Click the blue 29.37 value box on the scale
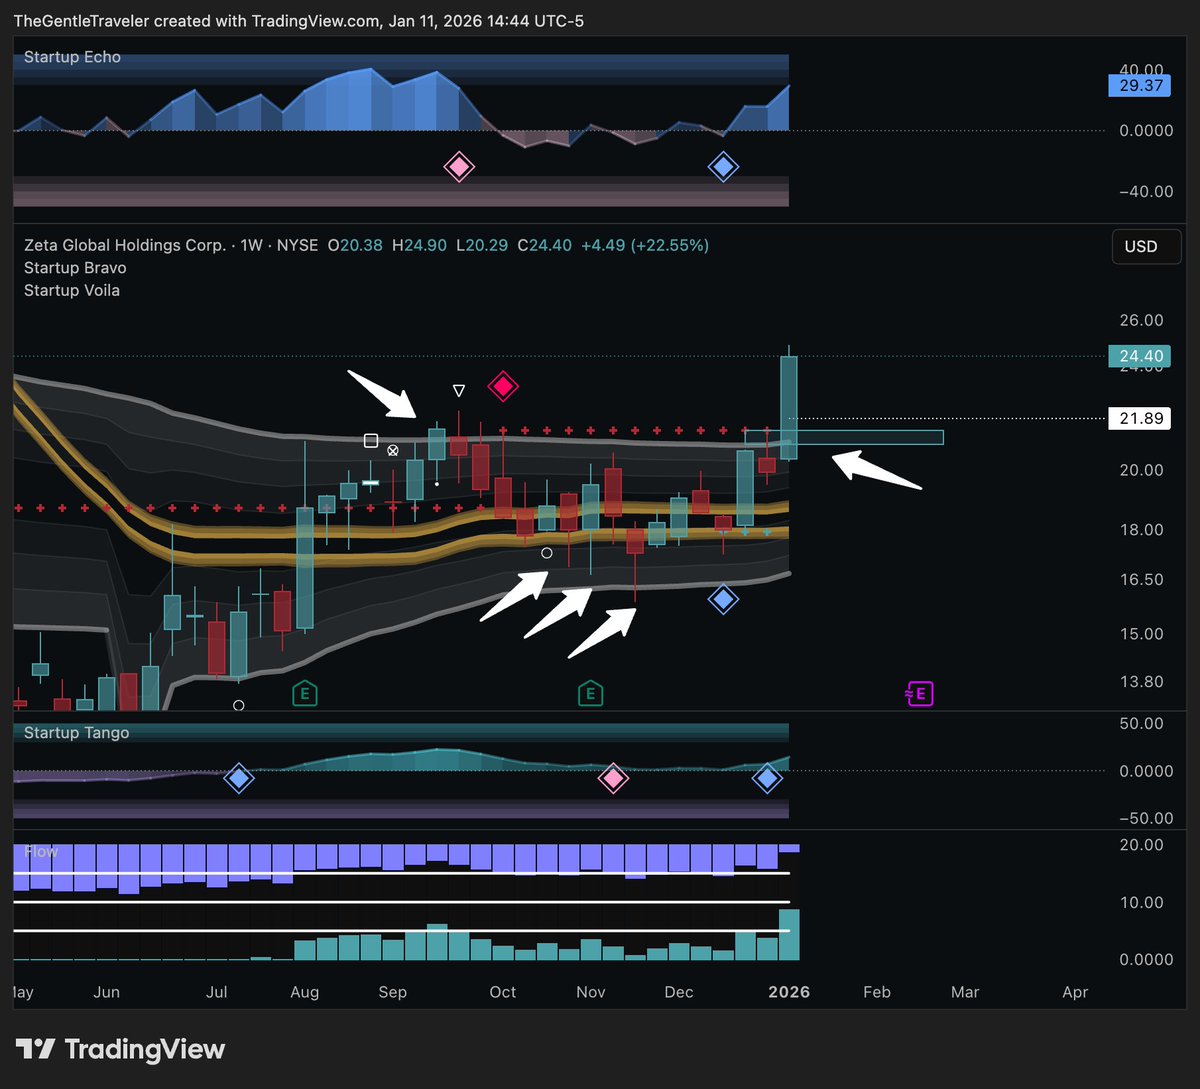1200x1089 pixels. pos(1139,86)
